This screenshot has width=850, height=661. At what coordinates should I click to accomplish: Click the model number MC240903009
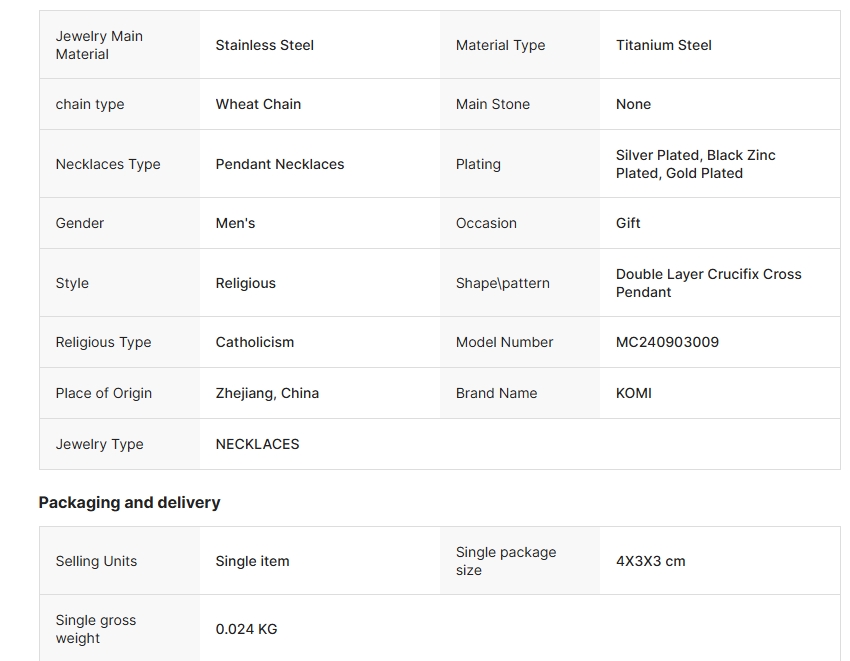(667, 342)
